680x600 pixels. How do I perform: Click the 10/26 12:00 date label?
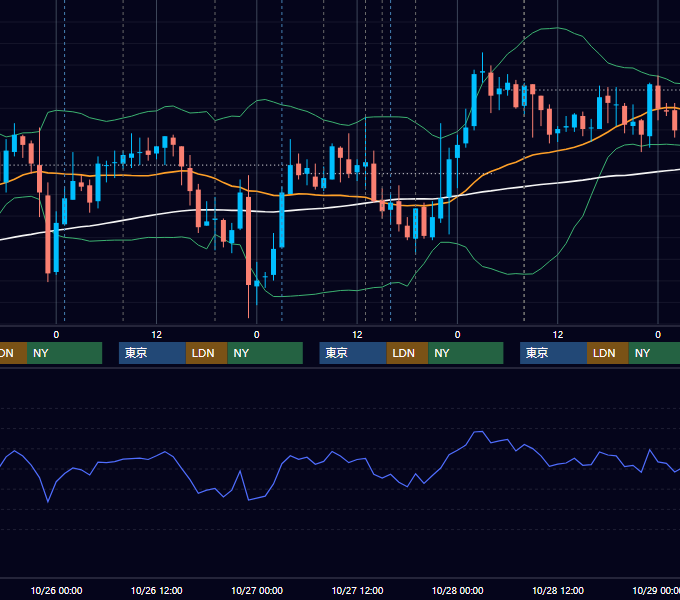point(157,590)
